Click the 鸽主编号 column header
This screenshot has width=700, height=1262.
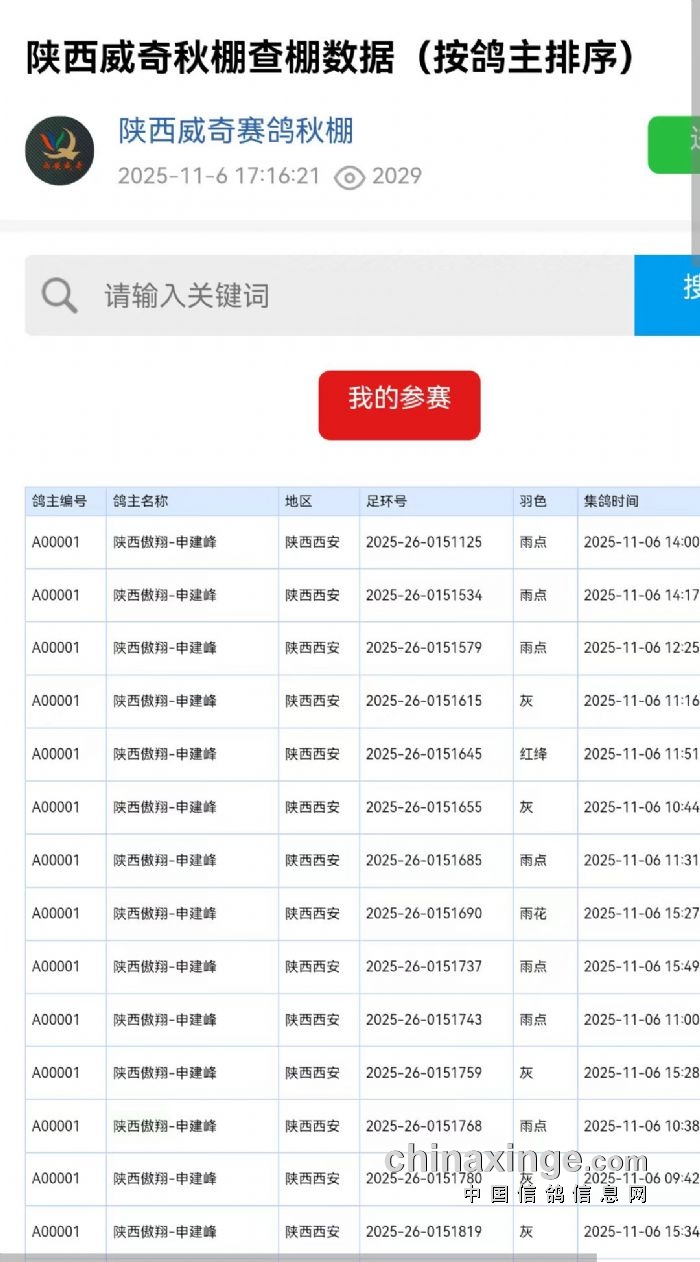[60, 501]
